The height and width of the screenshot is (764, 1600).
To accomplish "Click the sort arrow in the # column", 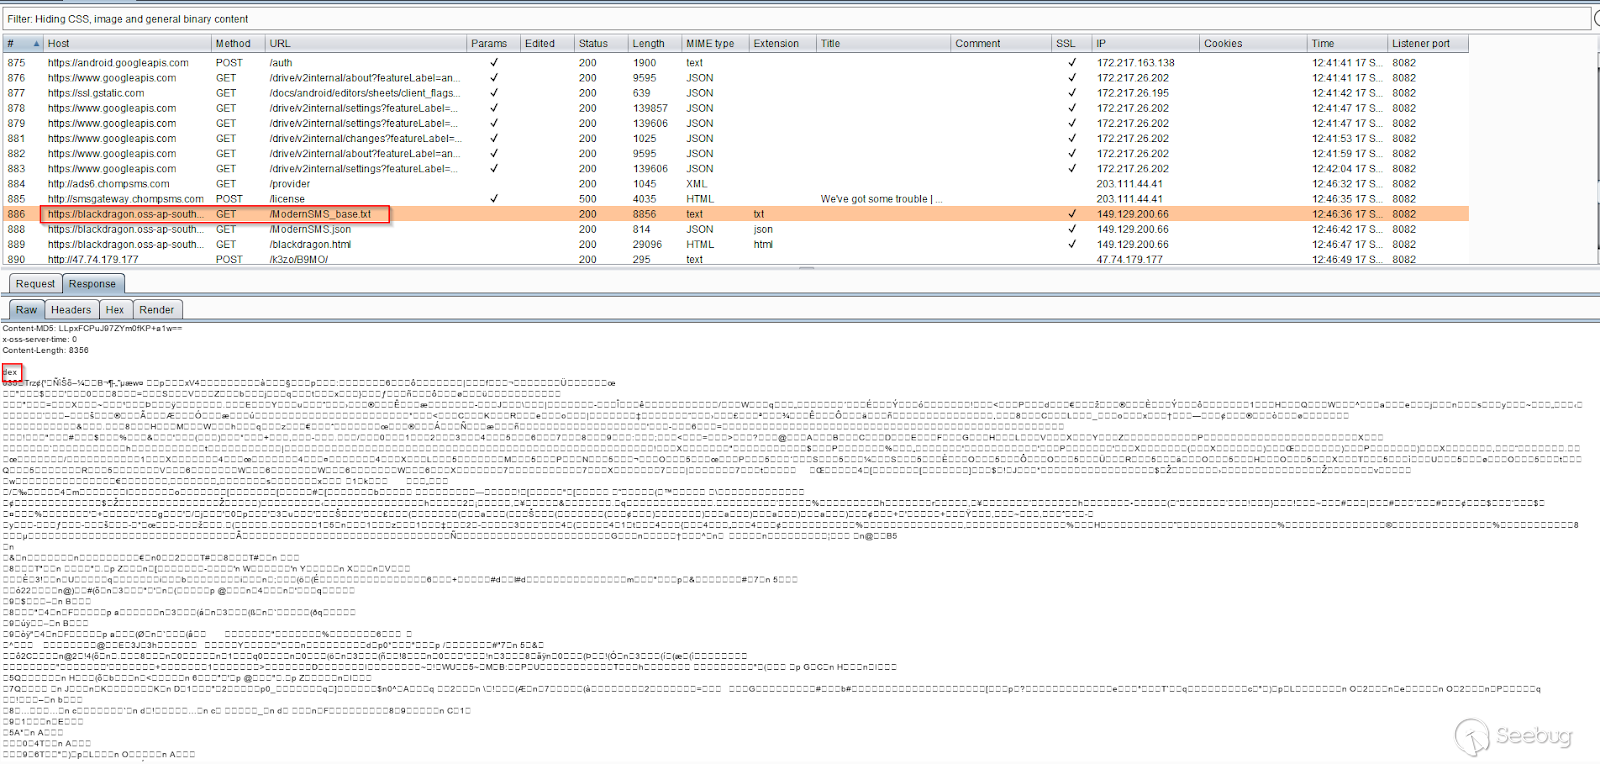I will click(37, 44).
